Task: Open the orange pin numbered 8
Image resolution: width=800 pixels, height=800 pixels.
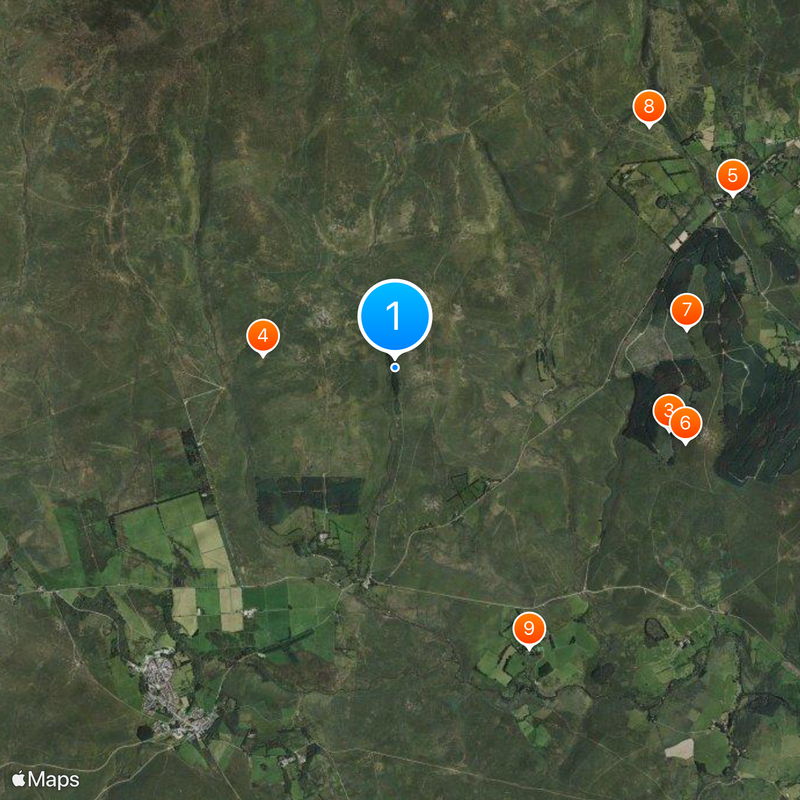Action: pyautogui.click(x=649, y=108)
